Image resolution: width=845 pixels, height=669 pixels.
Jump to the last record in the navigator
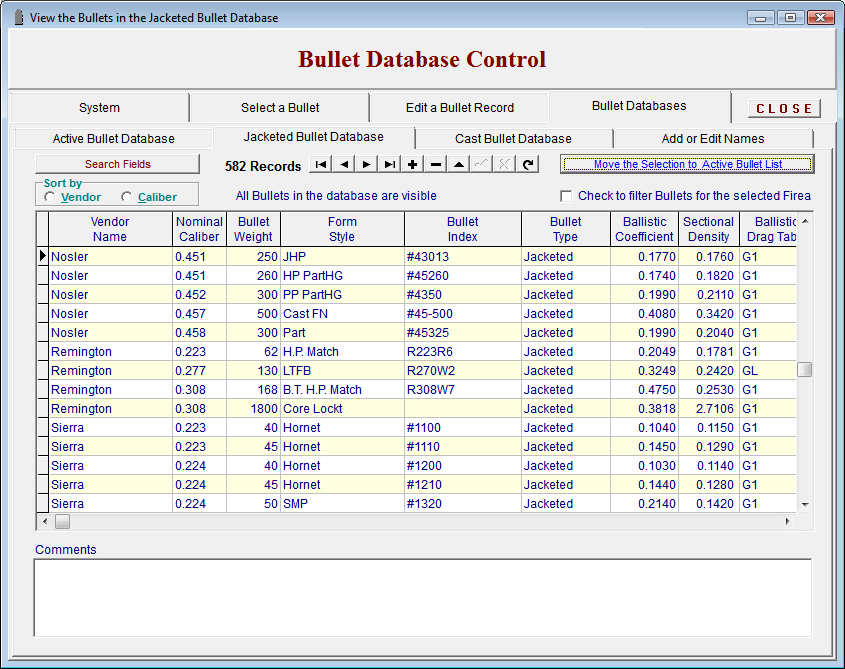click(x=390, y=164)
